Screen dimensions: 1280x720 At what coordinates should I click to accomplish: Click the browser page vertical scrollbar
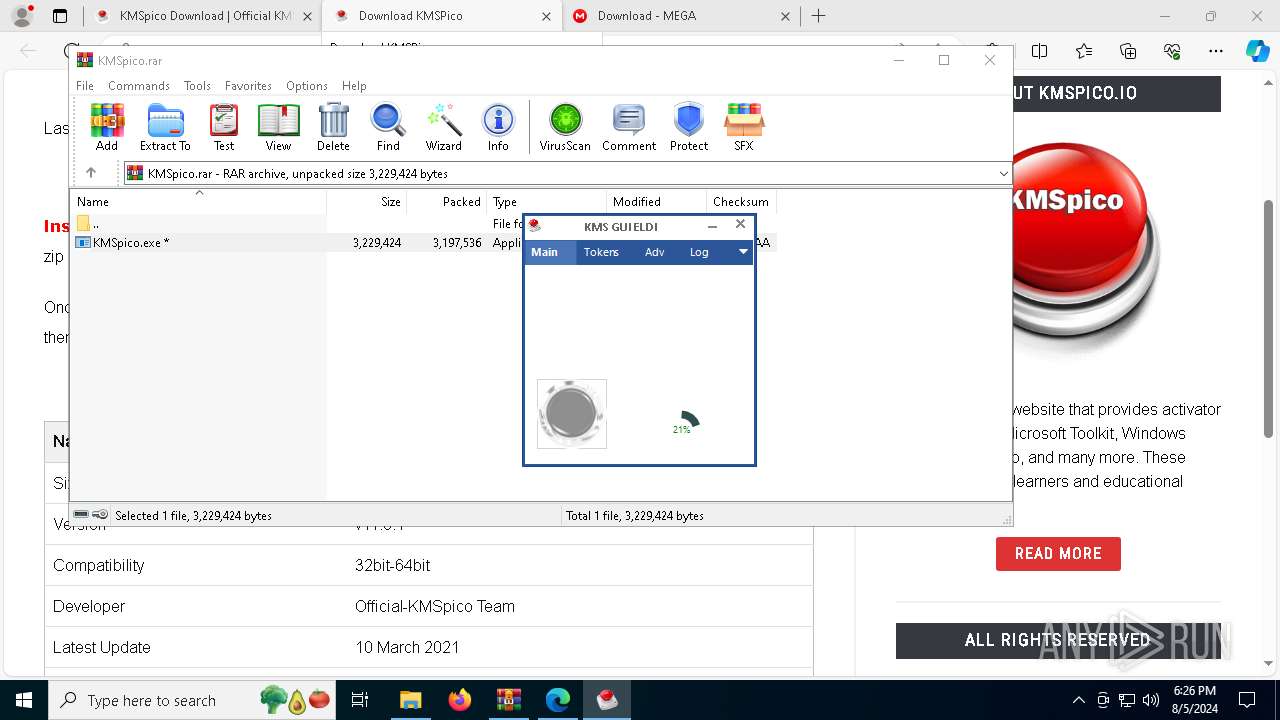[x=1268, y=318]
